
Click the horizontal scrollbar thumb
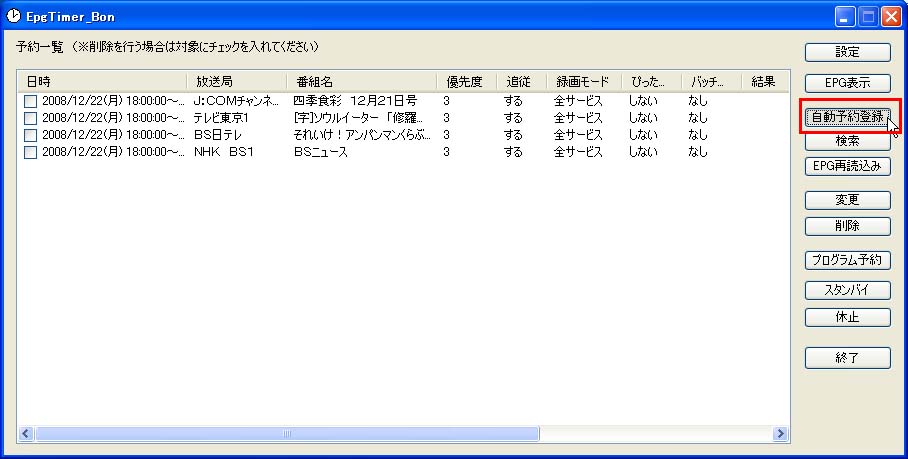click(x=287, y=433)
